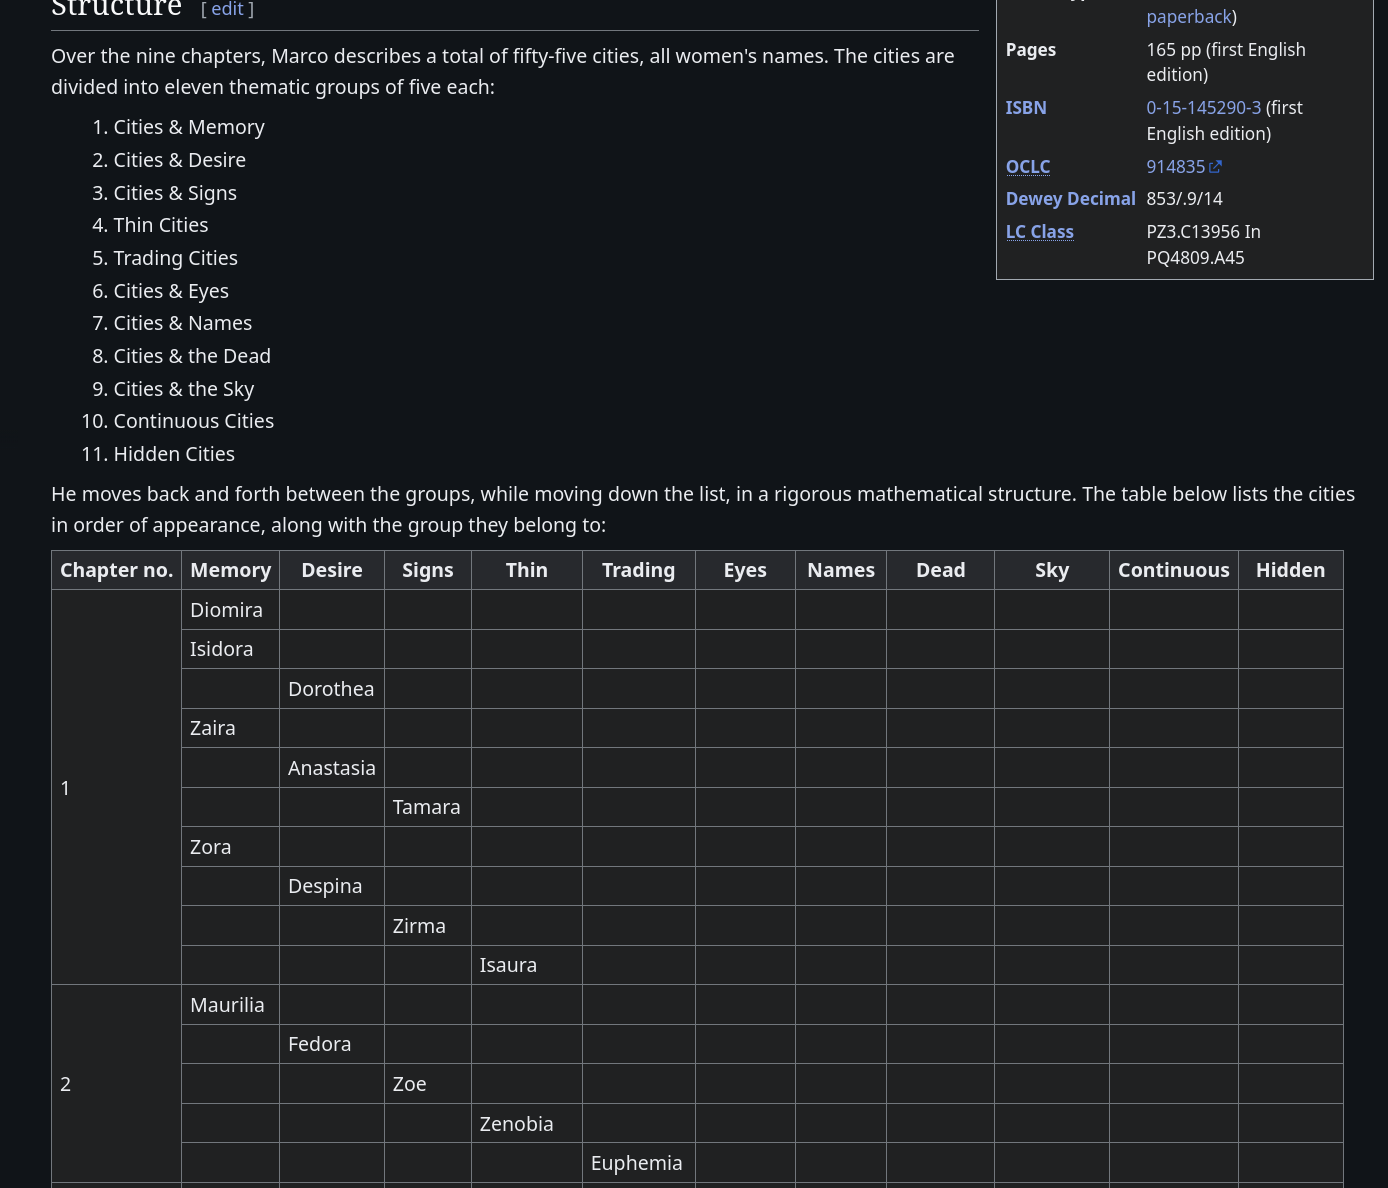Click the list item 'Trading Cities'
The width and height of the screenshot is (1388, 1188).
(x=176, y=258)
